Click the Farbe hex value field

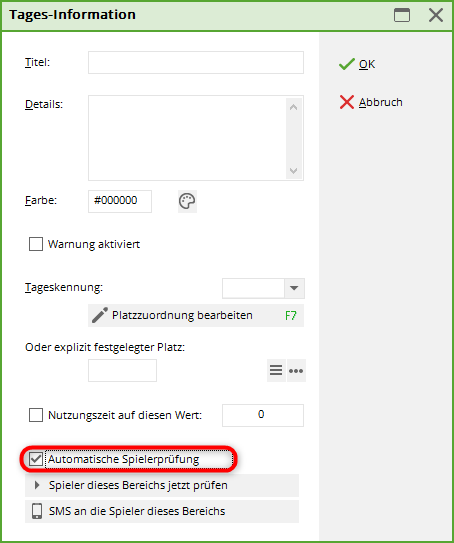coord(120,201)
